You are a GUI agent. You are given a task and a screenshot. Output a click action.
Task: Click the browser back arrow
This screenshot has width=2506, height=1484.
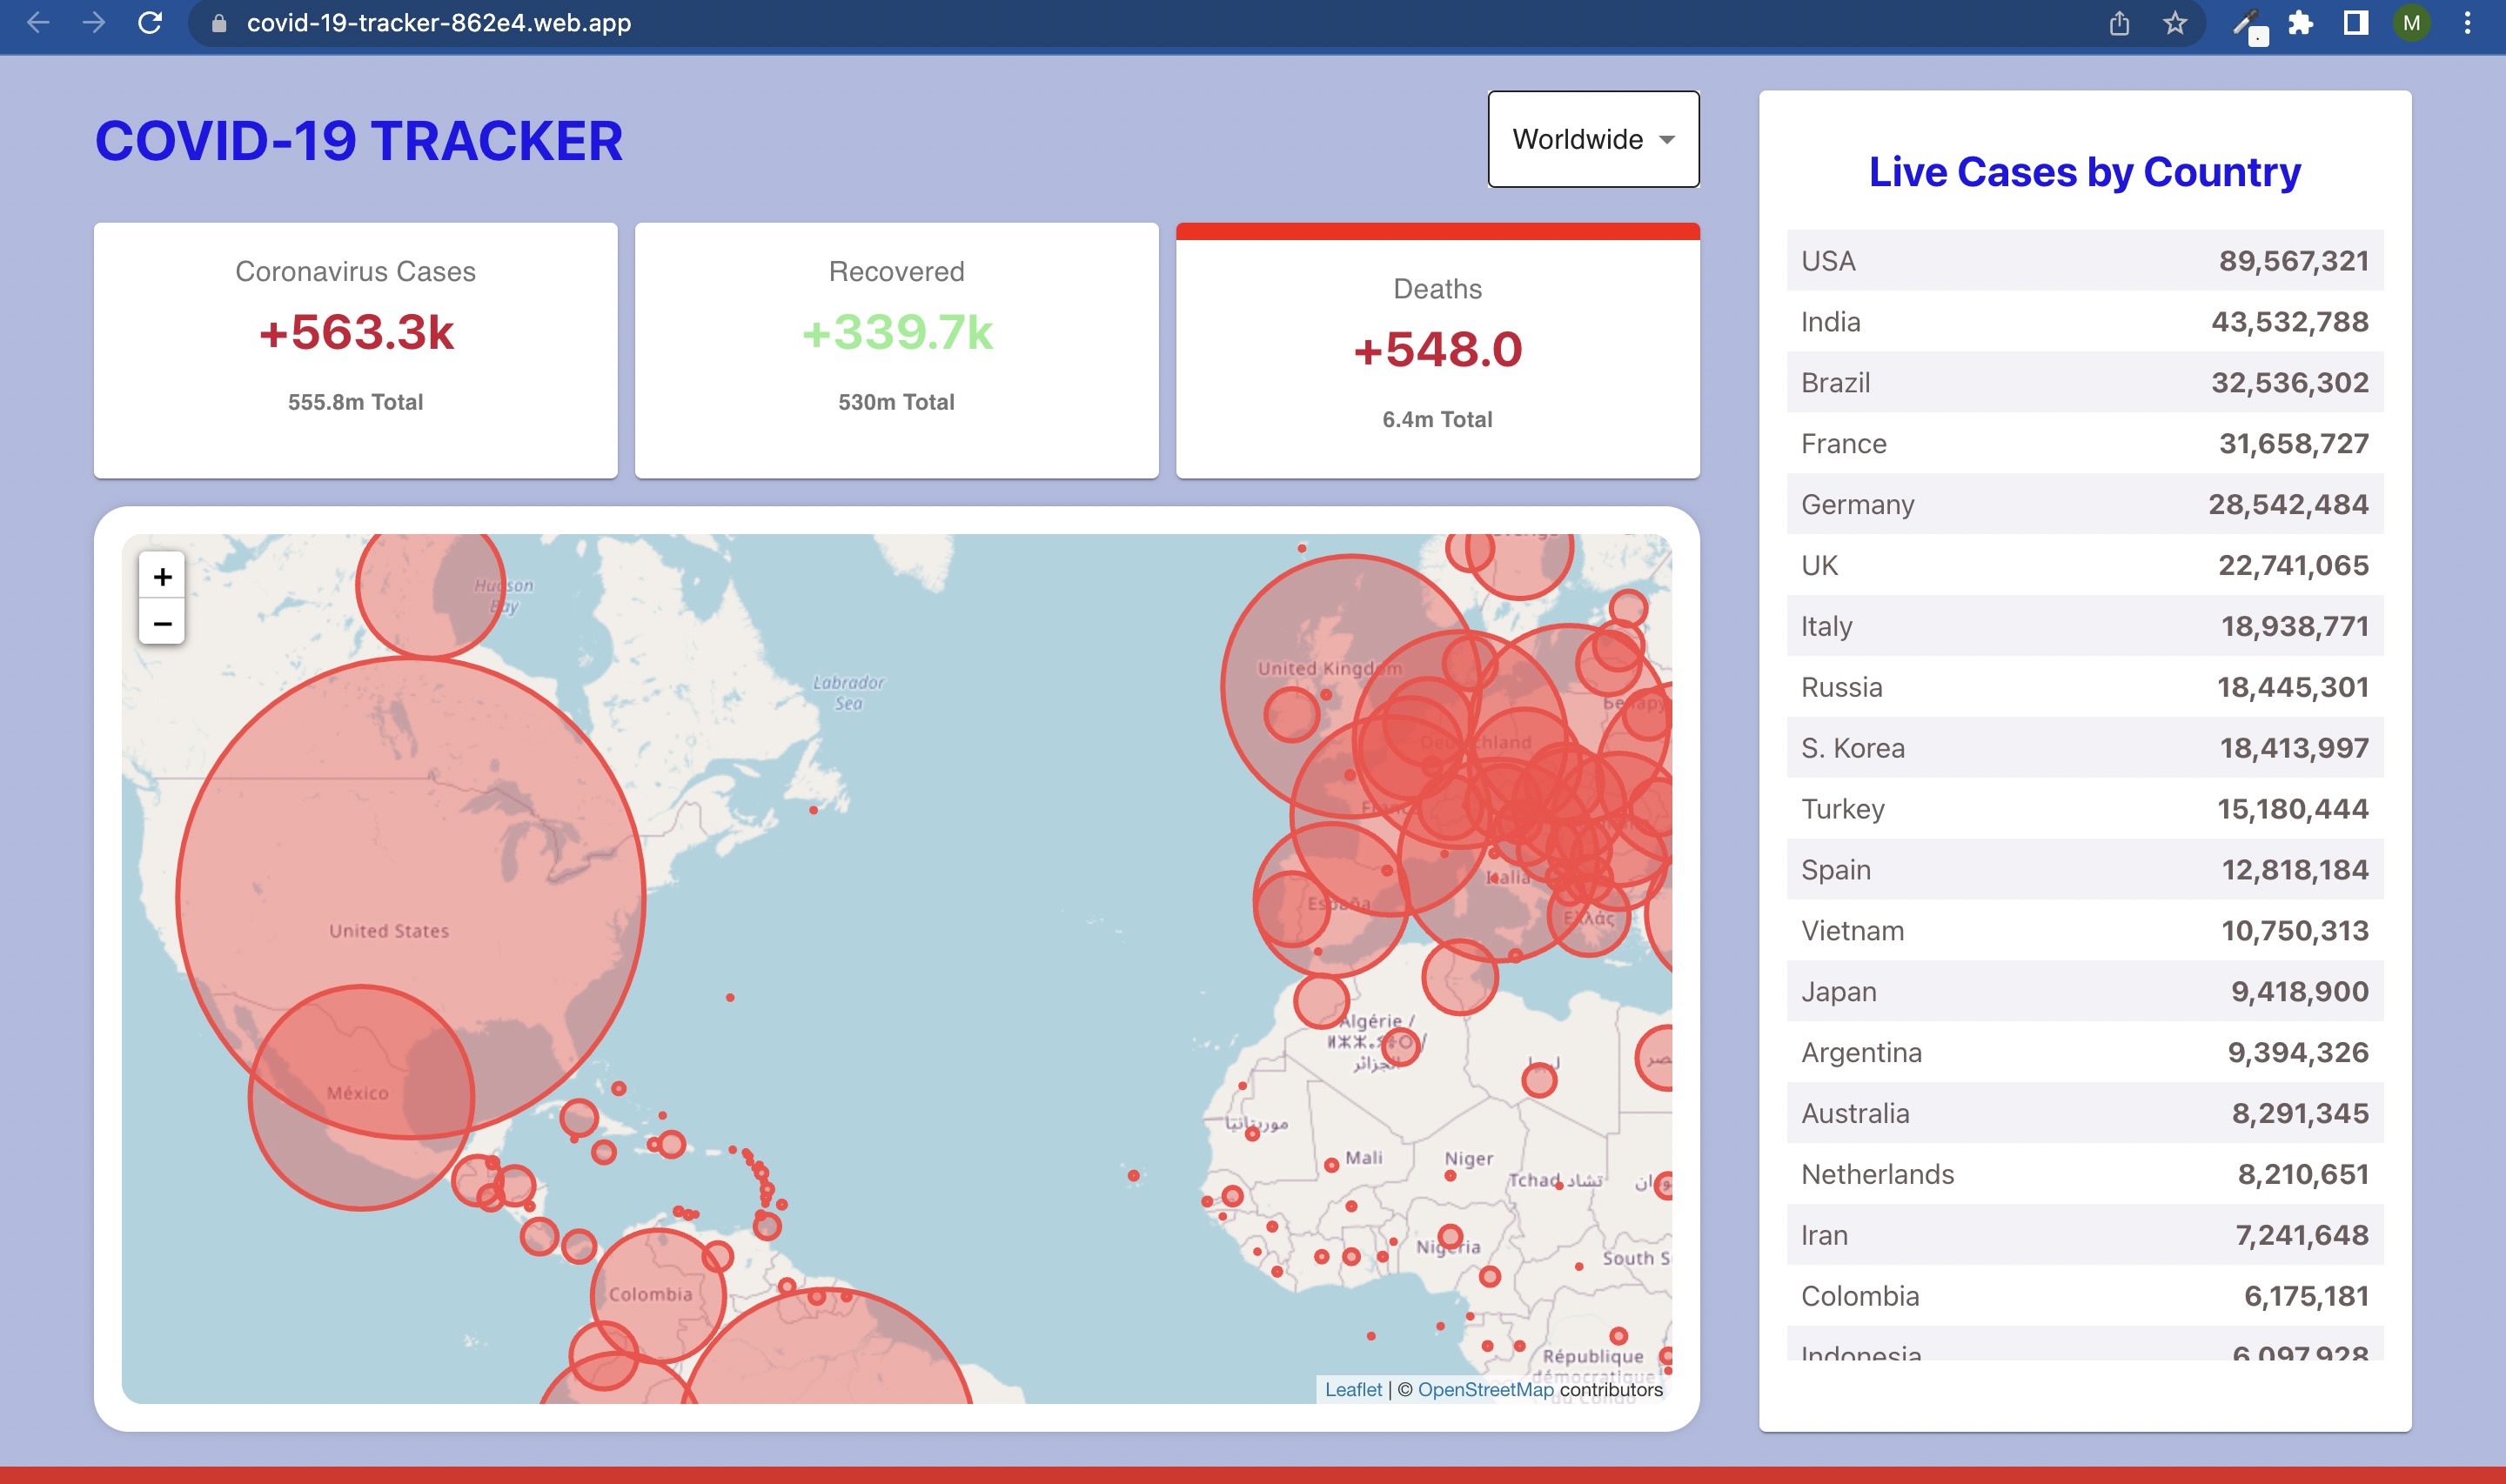37,23
